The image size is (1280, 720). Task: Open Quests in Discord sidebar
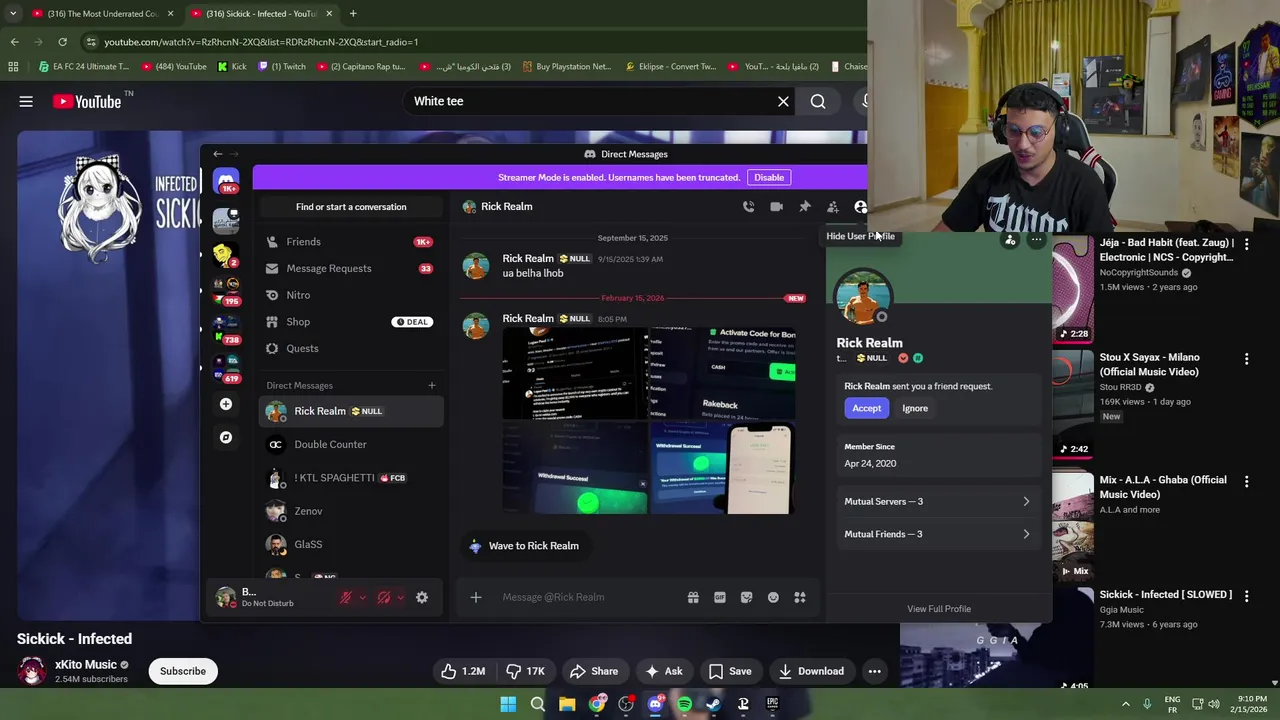click(351, 349)
